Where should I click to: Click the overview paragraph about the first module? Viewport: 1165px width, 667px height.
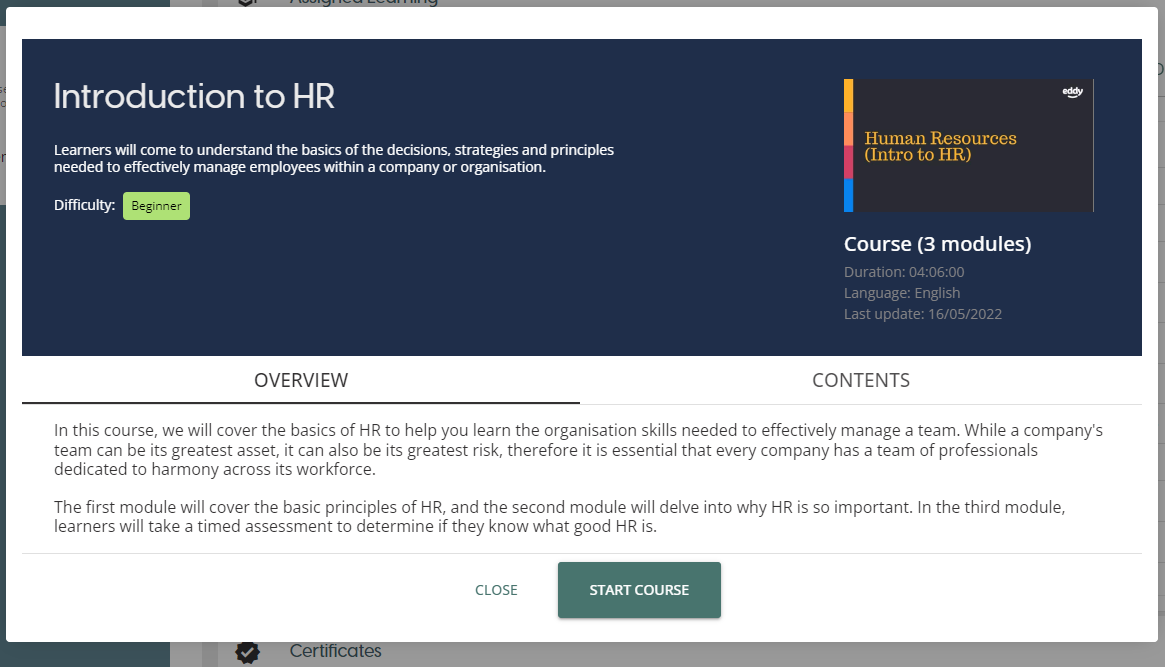(x=560, y=517)
